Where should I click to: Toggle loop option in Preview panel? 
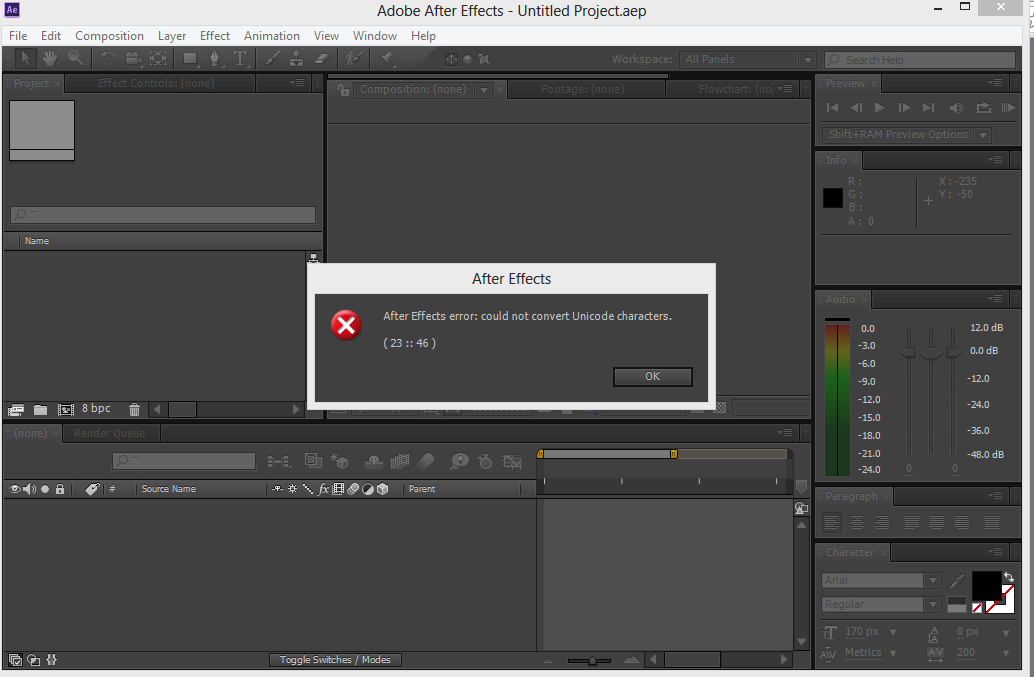pos(983,107)
